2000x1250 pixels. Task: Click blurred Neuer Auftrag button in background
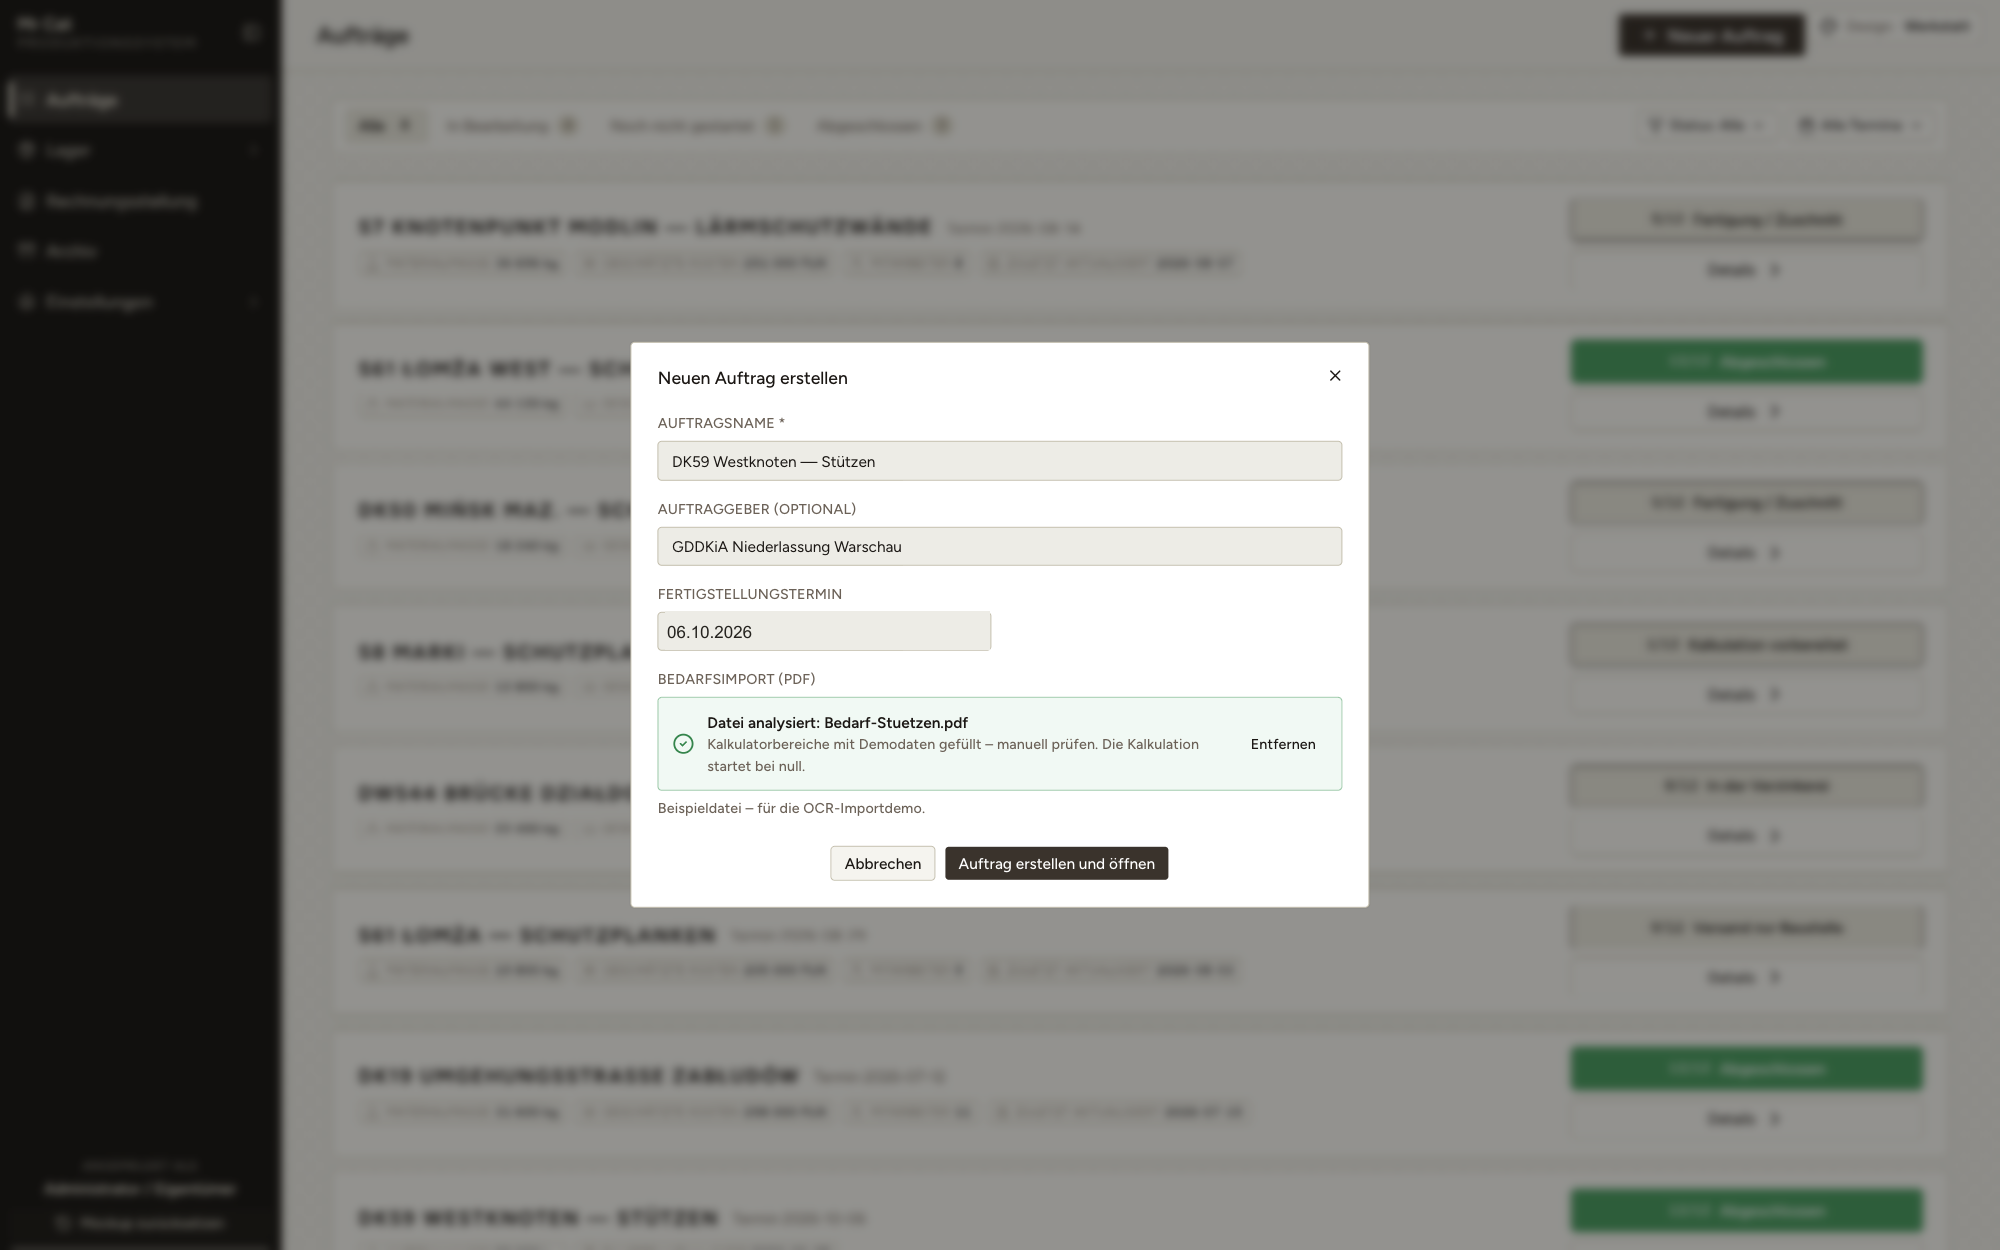(1712, 36)
